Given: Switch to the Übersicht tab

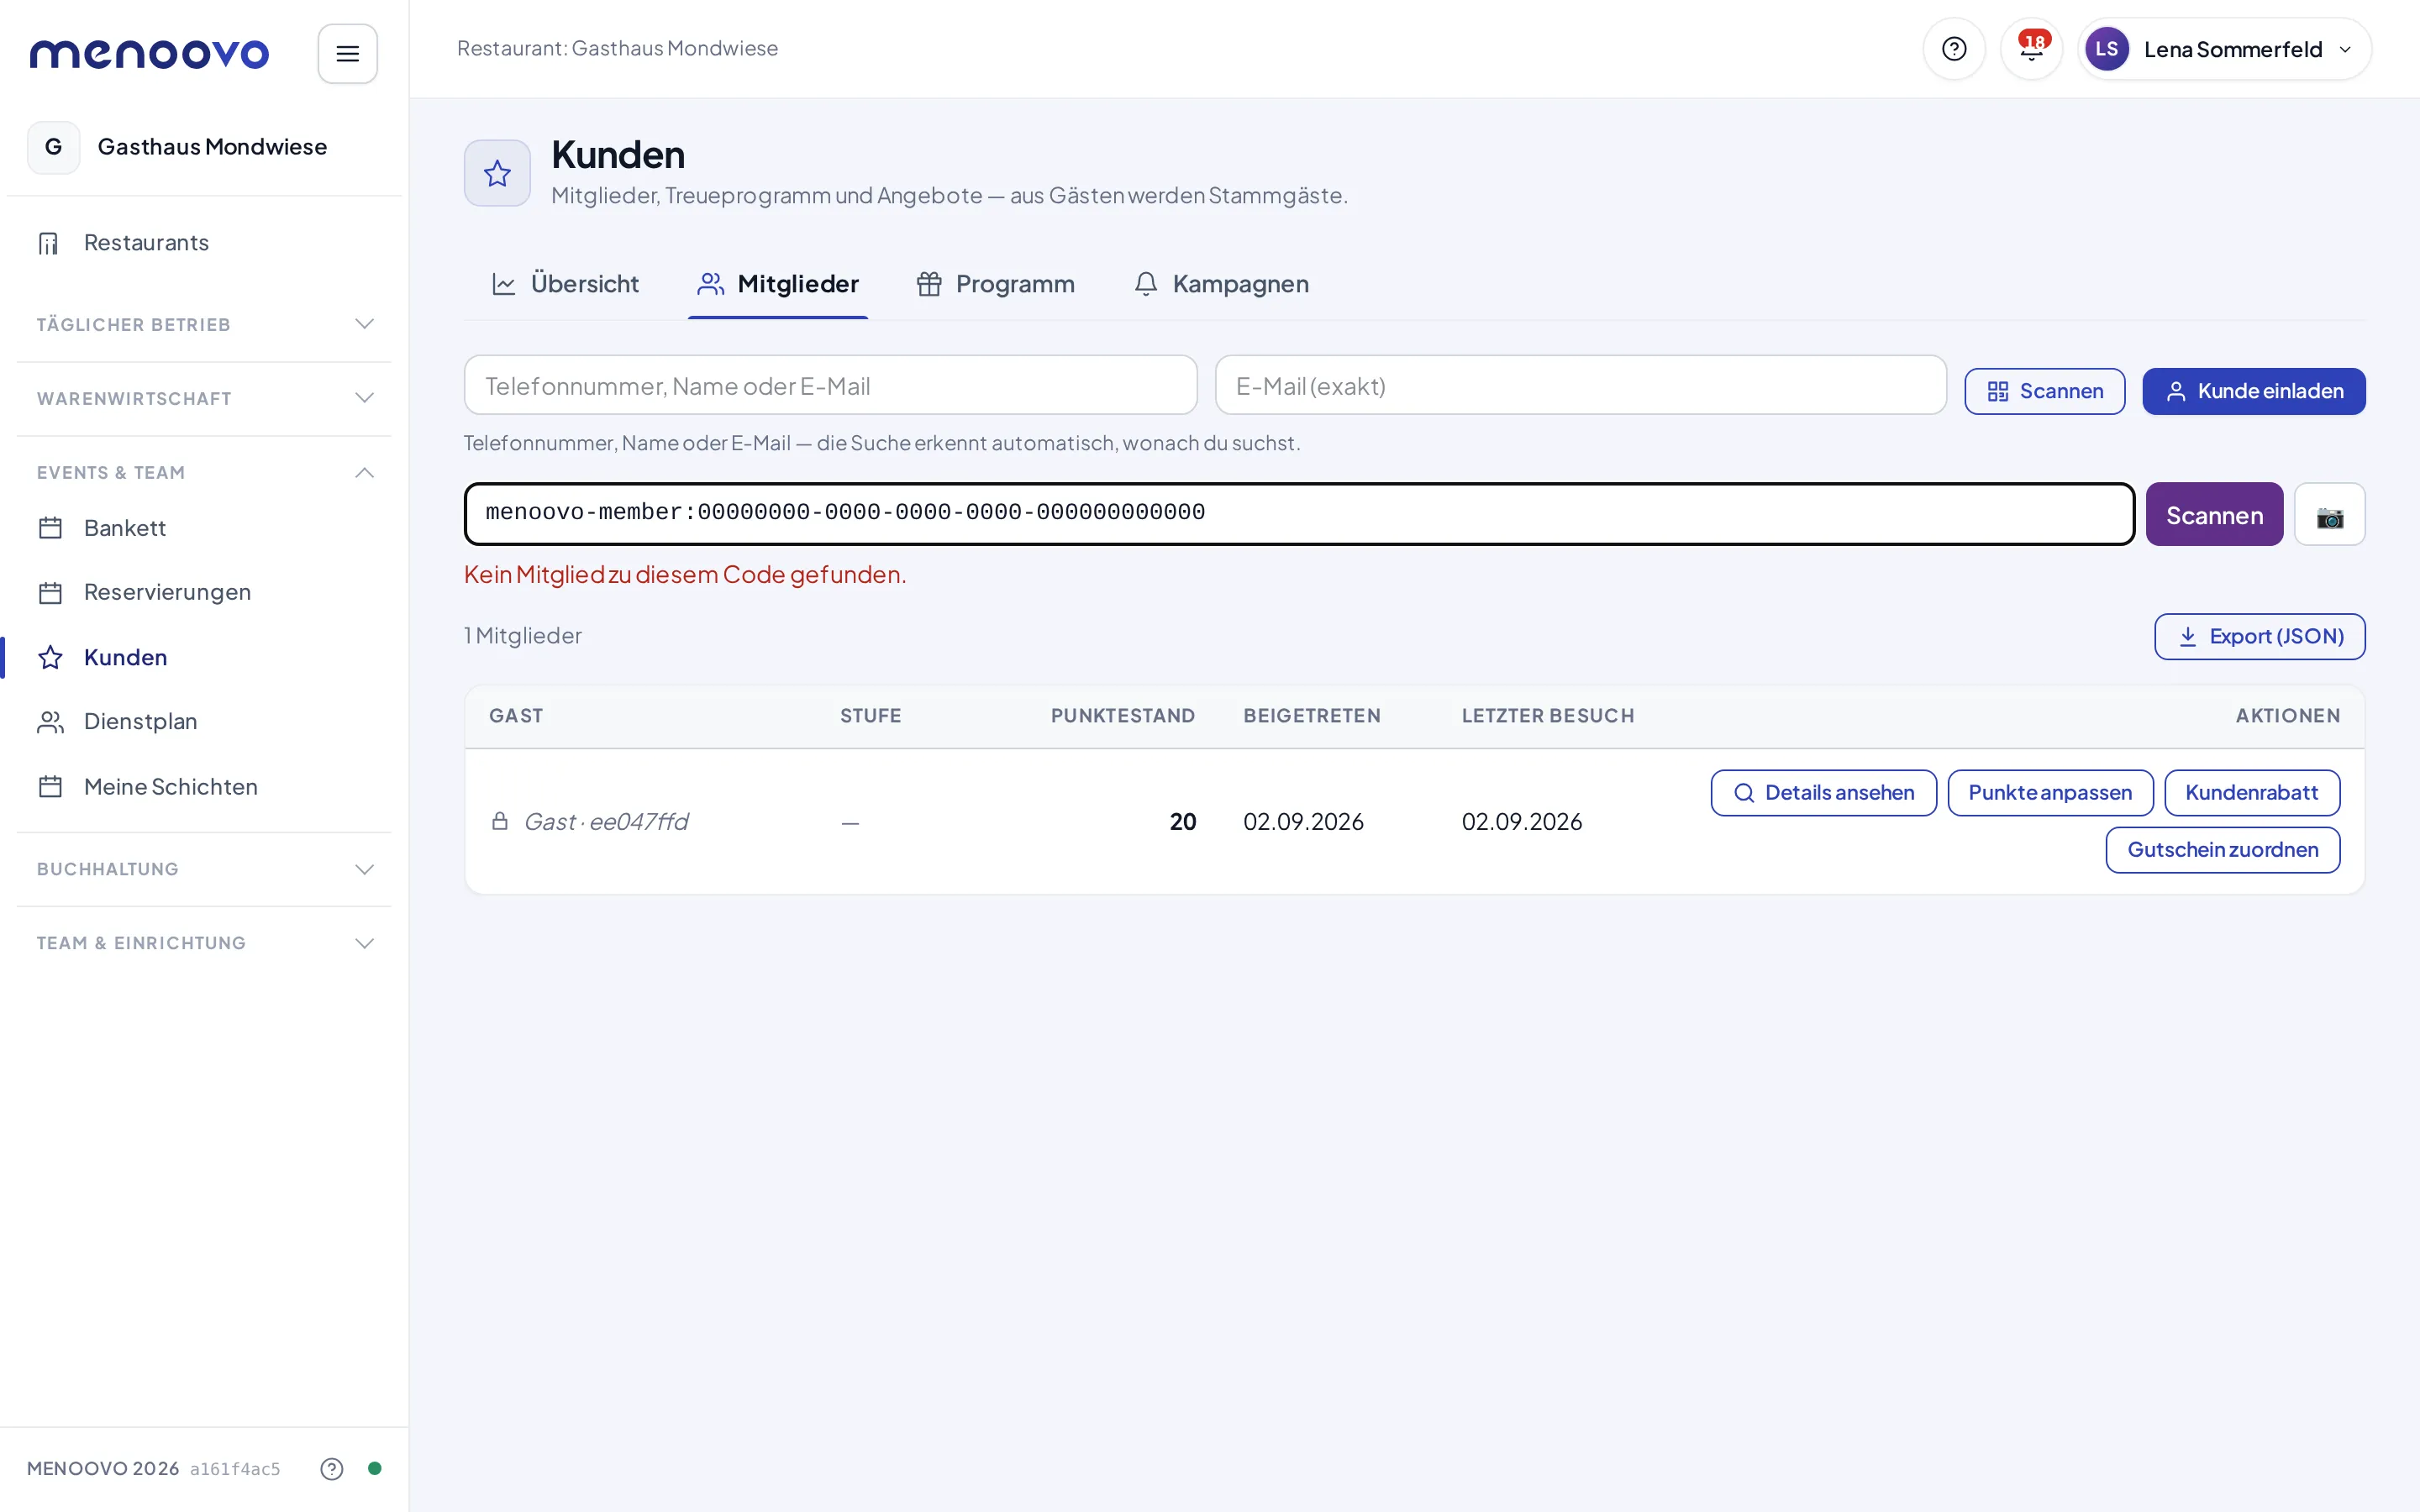Looking at the screenshot, I should click(565, 284).
